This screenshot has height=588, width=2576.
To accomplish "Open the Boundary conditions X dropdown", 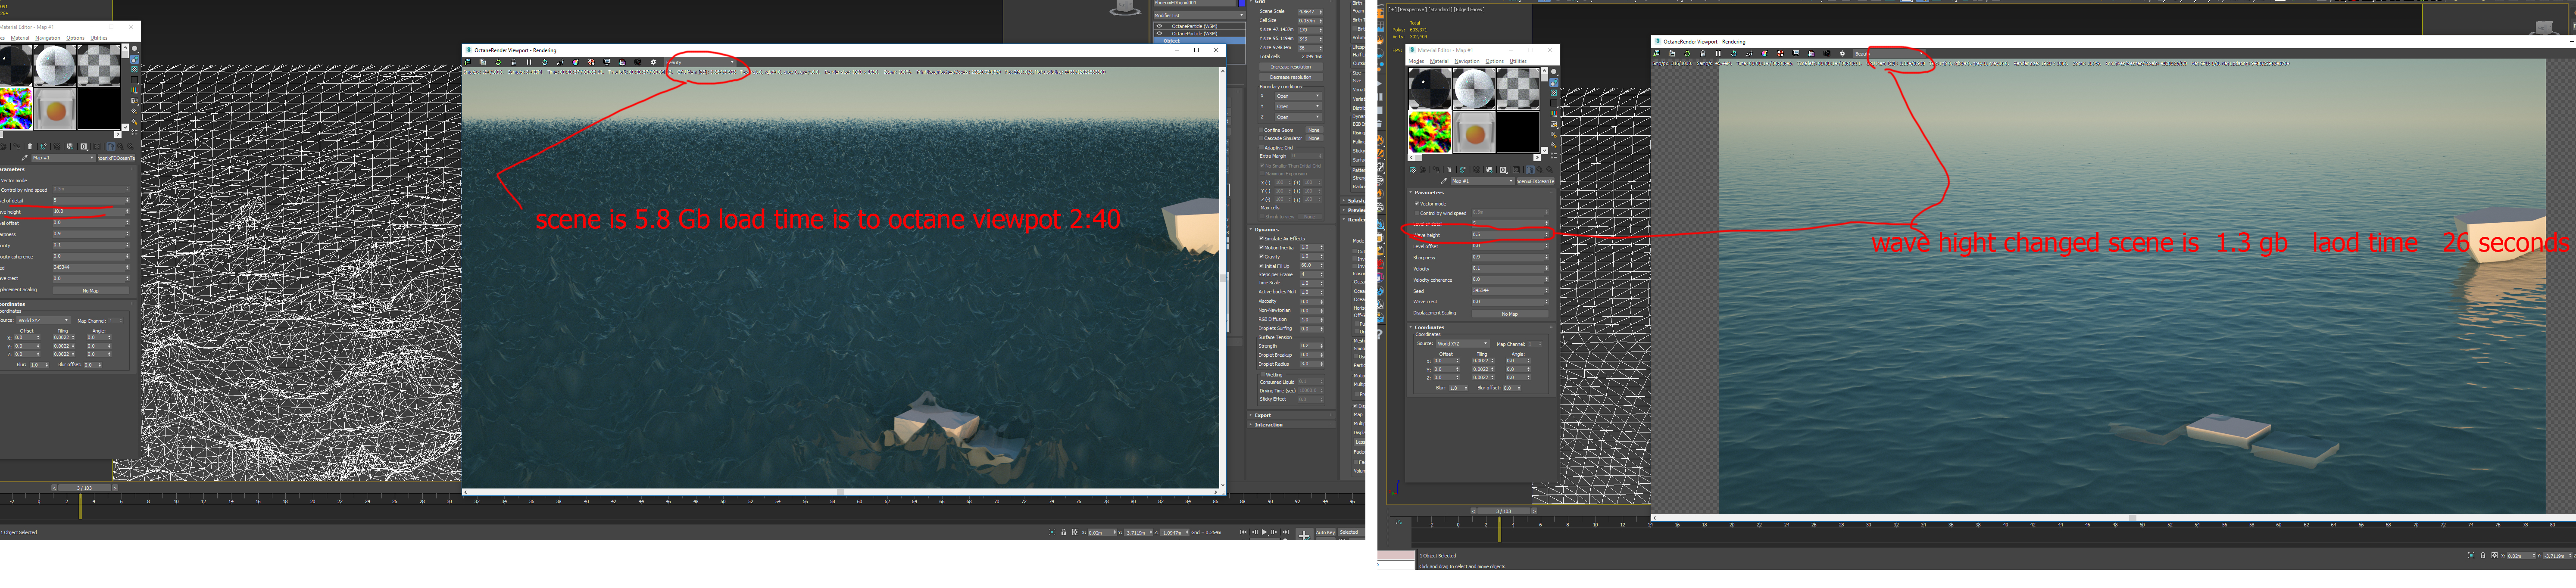I will coord(1298,96).
